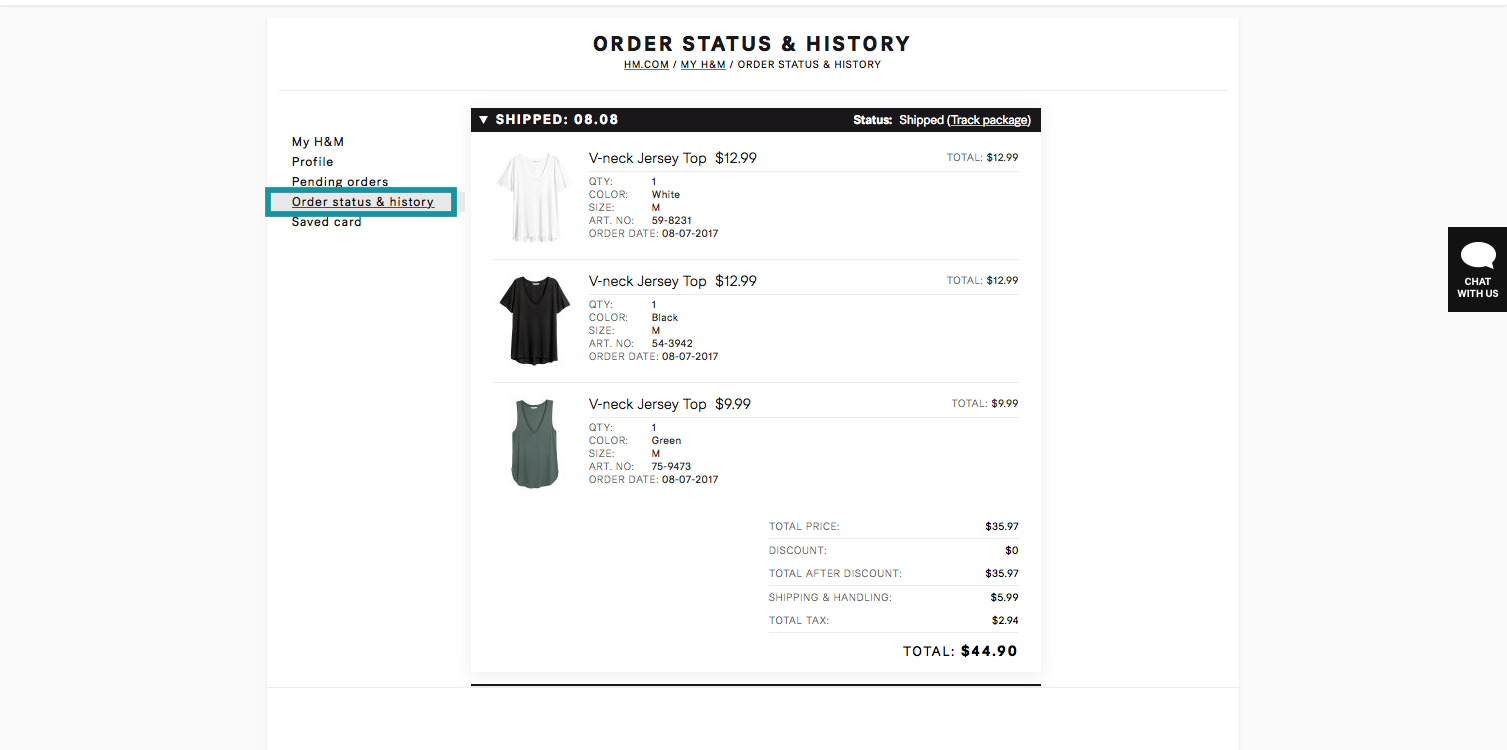The image size is (1507, 750).
Task: Open Pending orders in sidebar
Action: click(x=340, y=182)
